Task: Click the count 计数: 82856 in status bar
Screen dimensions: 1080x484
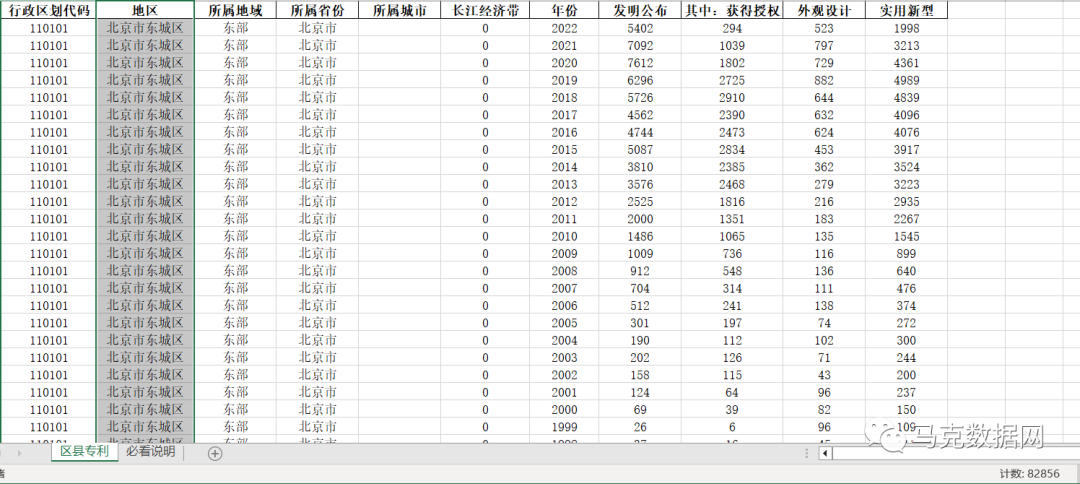Action: [1029, 474]
